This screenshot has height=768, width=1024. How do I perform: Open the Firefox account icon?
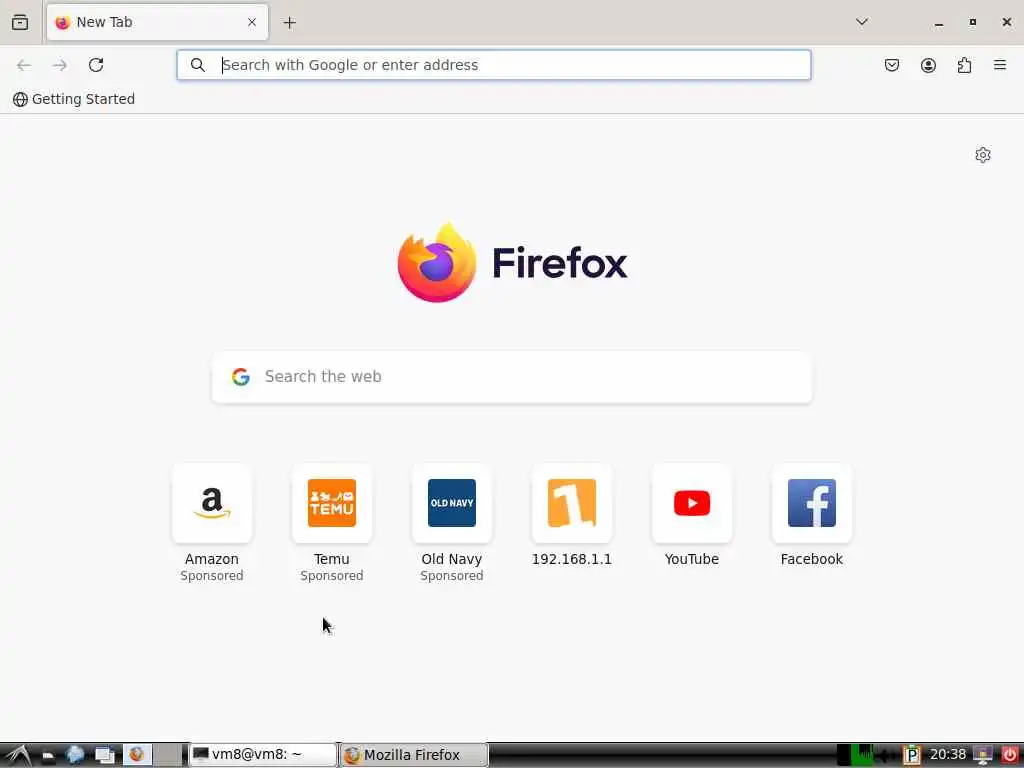click(928, 65)
